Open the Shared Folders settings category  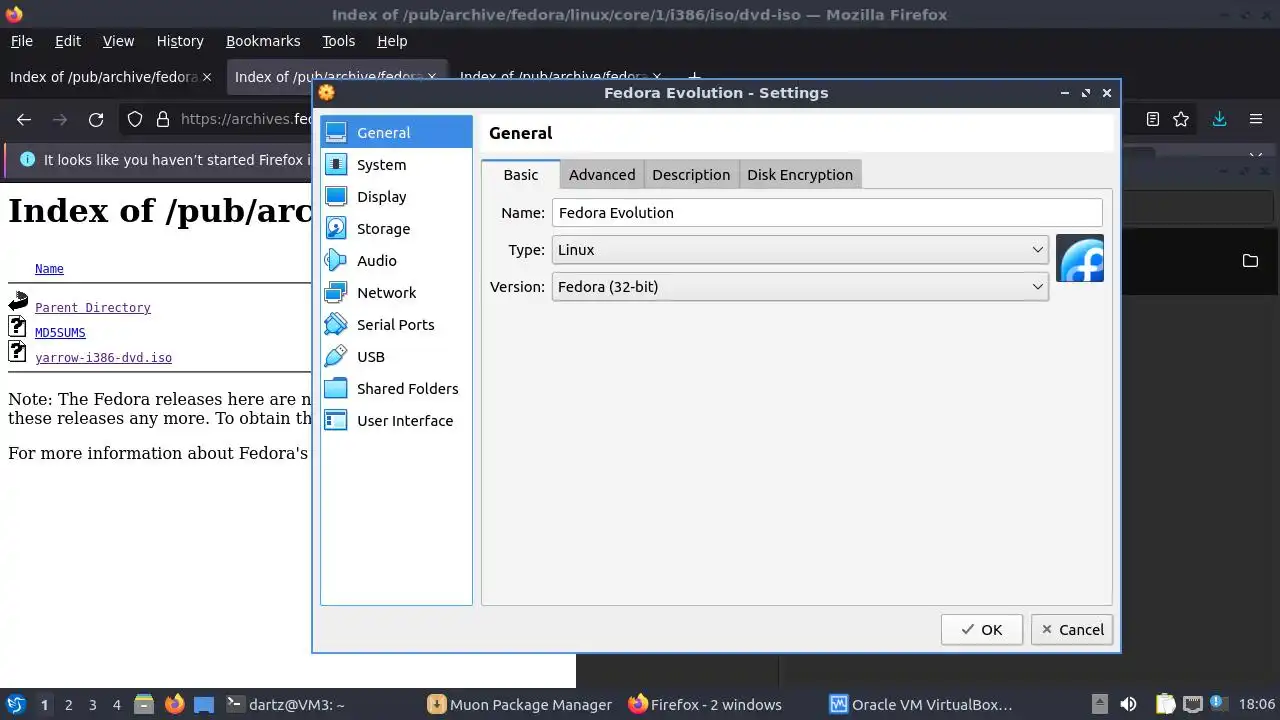click(x=396, y=388)
